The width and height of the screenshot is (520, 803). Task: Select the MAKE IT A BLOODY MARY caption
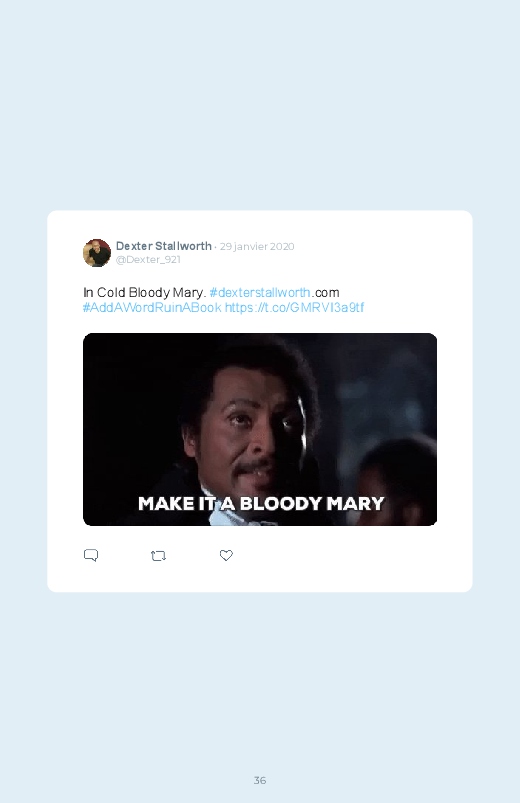[x=261, y=503]
